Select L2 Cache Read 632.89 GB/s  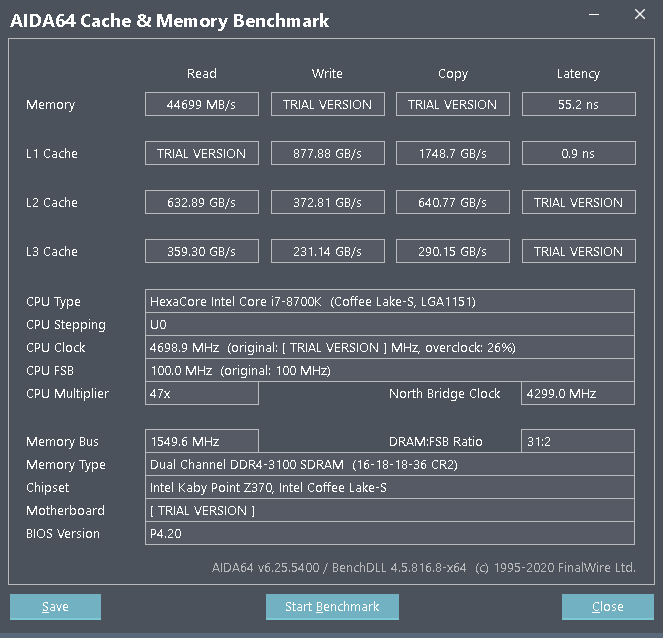[x=202, y=202]
